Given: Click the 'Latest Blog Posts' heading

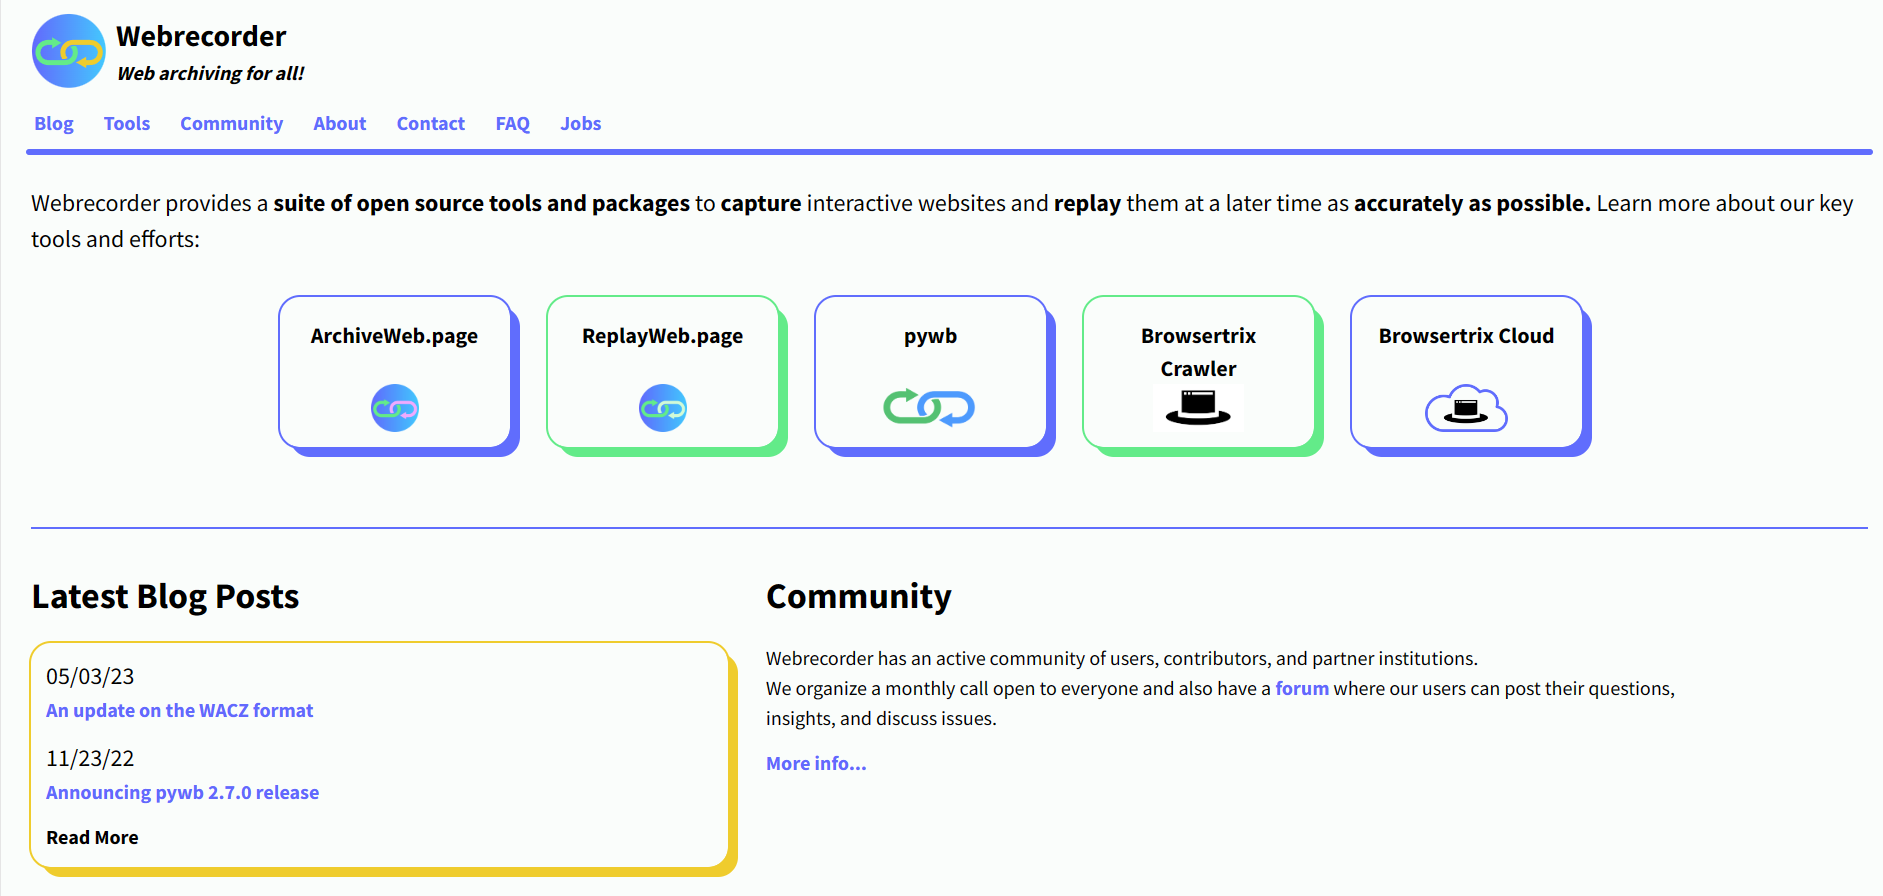Looking at the screenshot, I should pos(165,596).
